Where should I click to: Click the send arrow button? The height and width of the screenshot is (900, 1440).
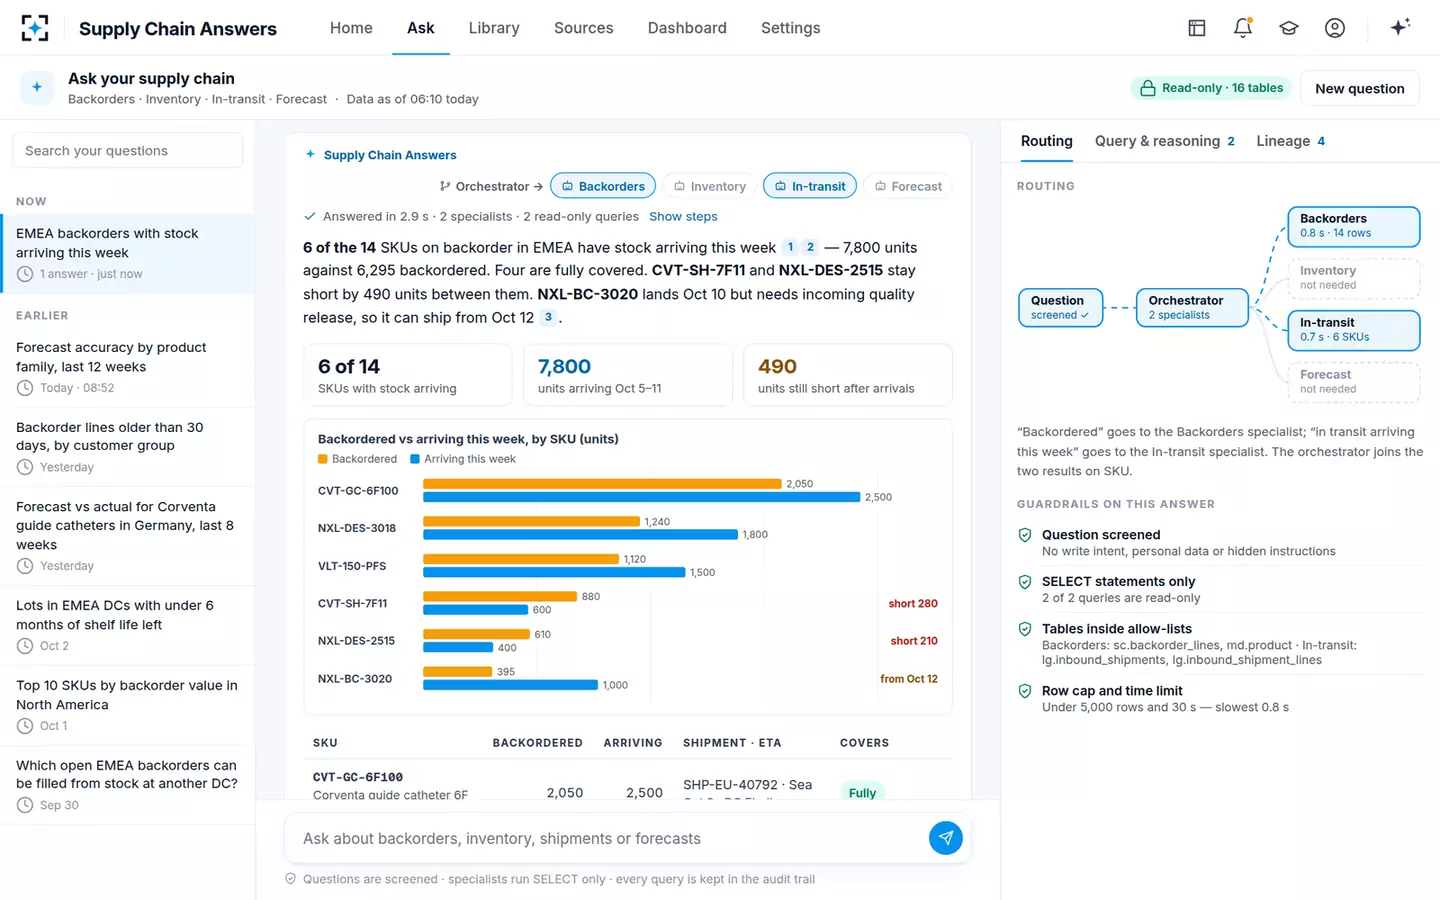(x=946, y=838)
